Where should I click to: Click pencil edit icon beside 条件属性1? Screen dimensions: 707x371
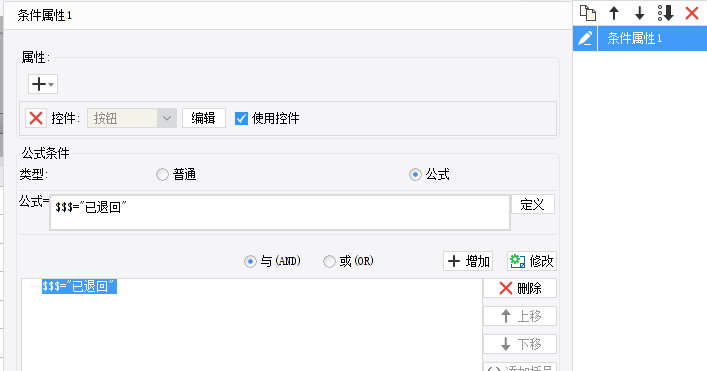pos(585,38)
